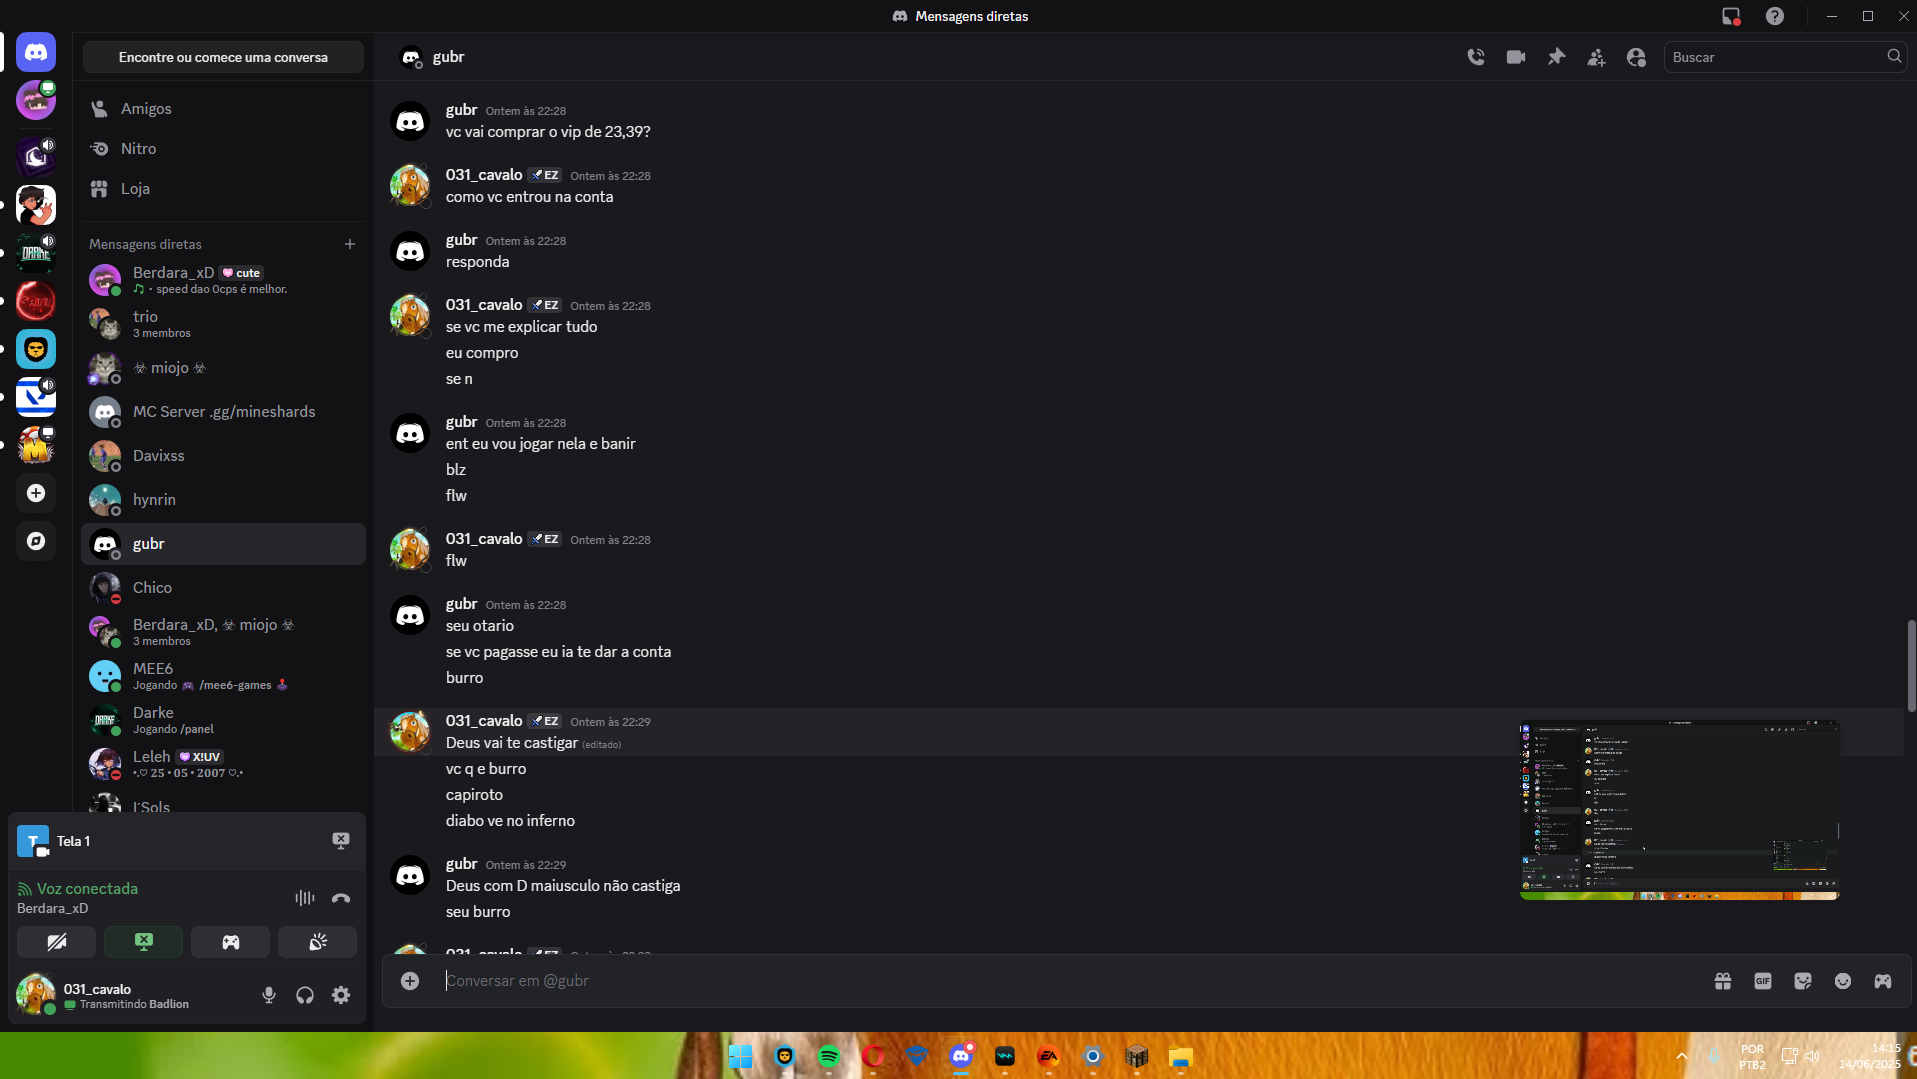Open the sticker picker
Screen dimensions: 1917x1079
[1803, 981]
